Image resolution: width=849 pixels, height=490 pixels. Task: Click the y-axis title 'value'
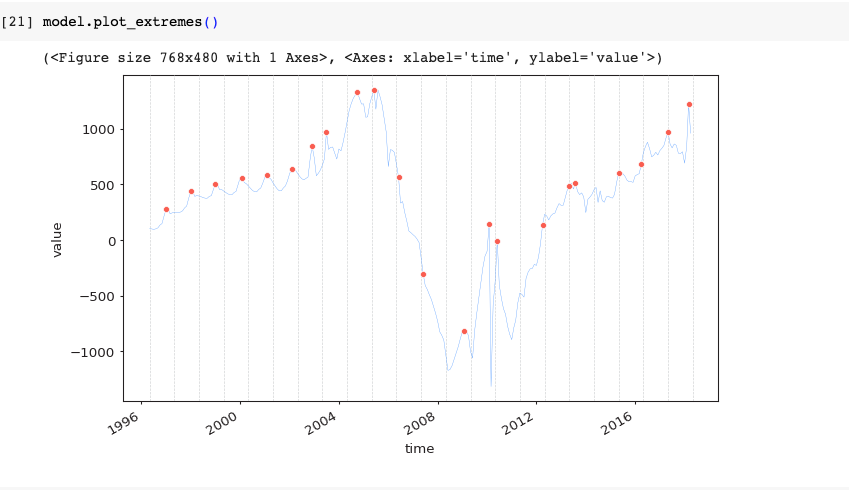[x=57, y=239]
